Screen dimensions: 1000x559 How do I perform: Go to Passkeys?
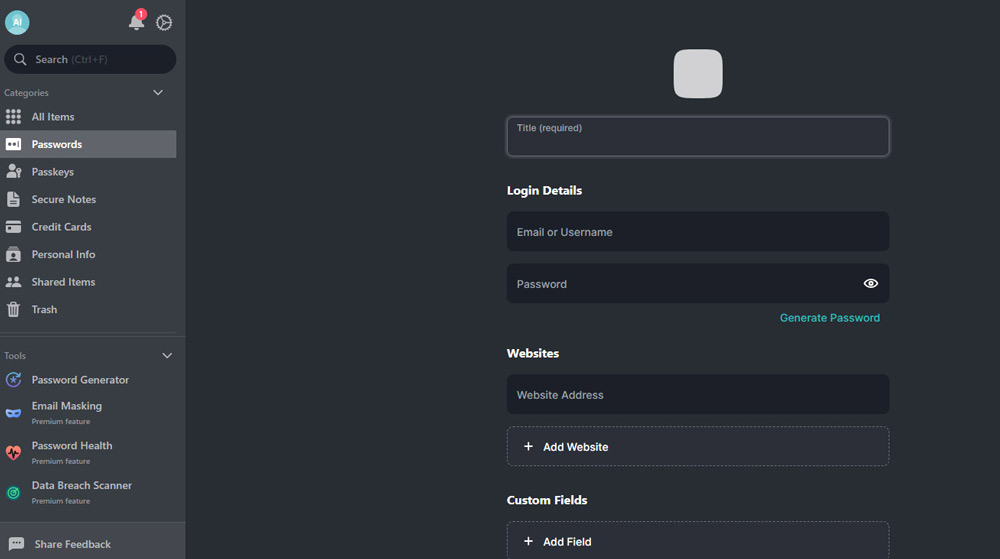click(88, 171)
